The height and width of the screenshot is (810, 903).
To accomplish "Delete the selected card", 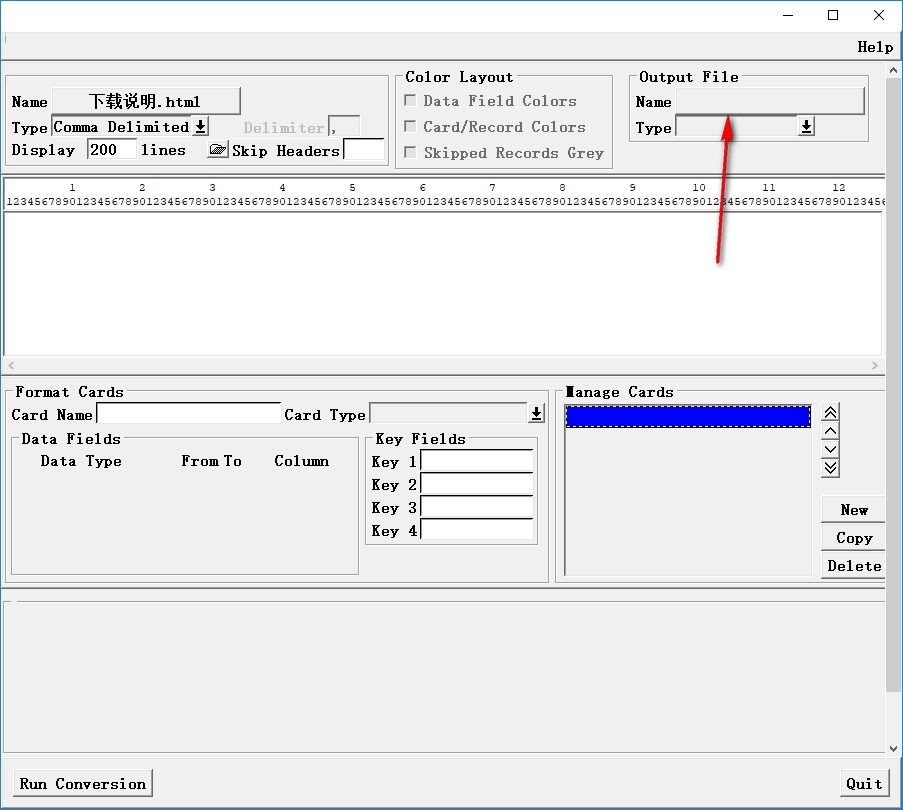I will tap(853, 566).
